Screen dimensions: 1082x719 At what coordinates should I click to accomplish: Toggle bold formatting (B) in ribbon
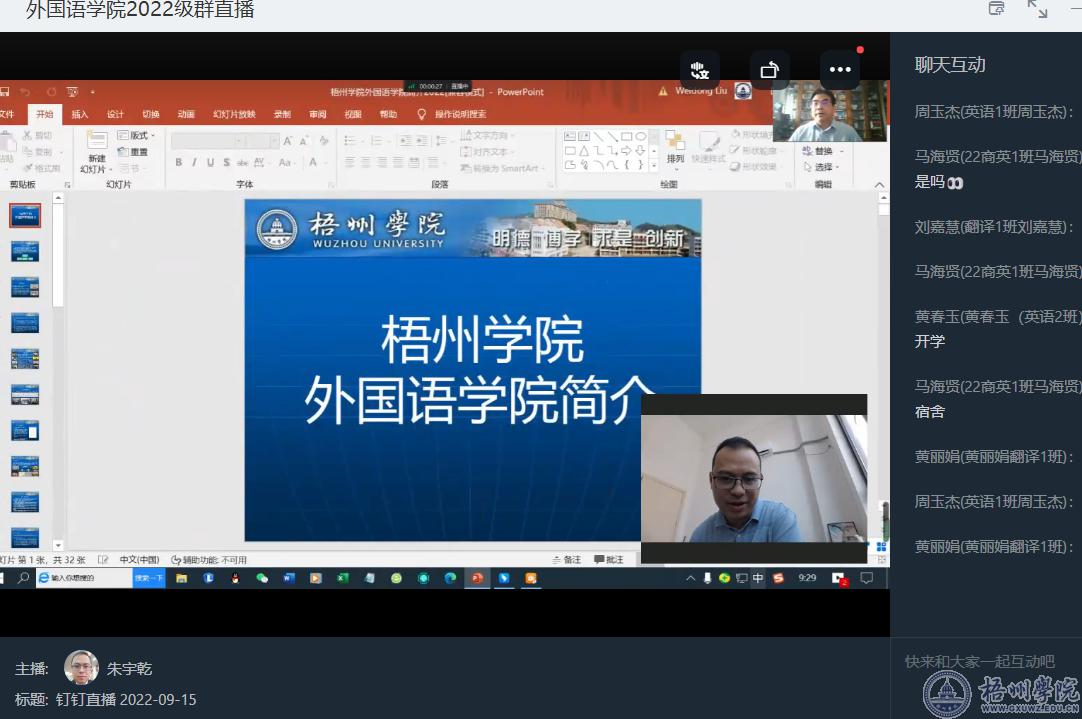tap(179, 162)
